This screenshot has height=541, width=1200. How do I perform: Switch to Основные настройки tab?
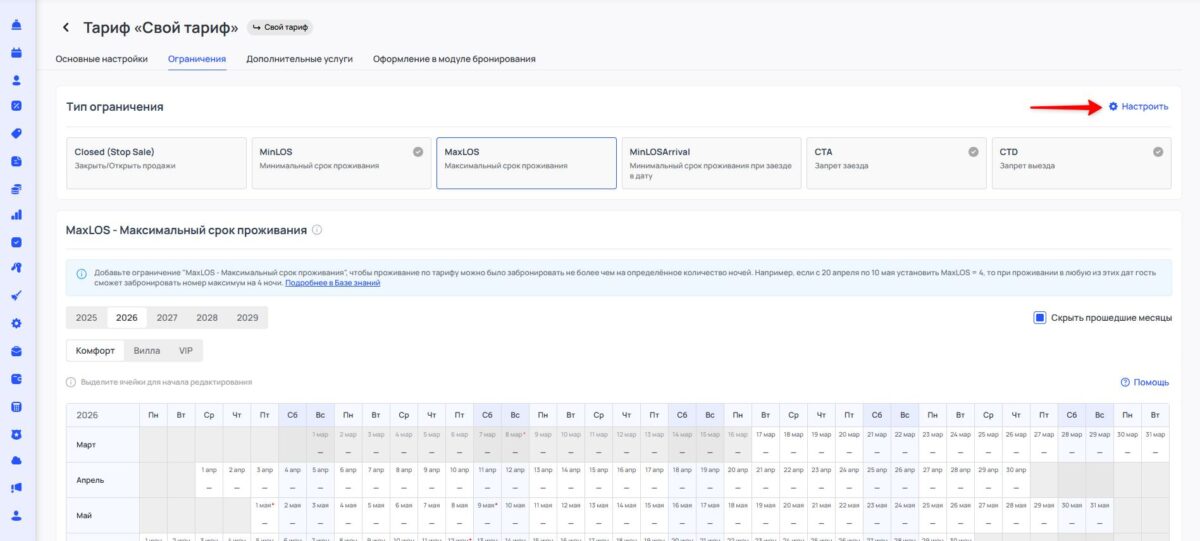101,59
